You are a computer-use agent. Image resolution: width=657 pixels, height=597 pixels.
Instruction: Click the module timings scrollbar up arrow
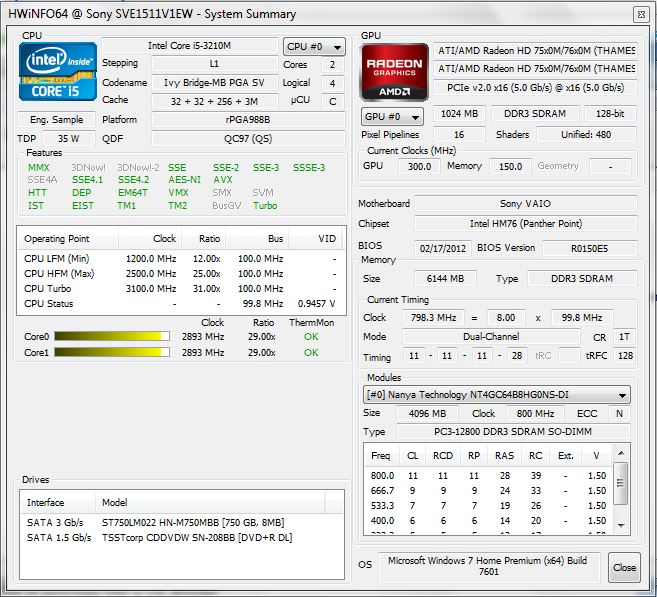pos(621,453)
